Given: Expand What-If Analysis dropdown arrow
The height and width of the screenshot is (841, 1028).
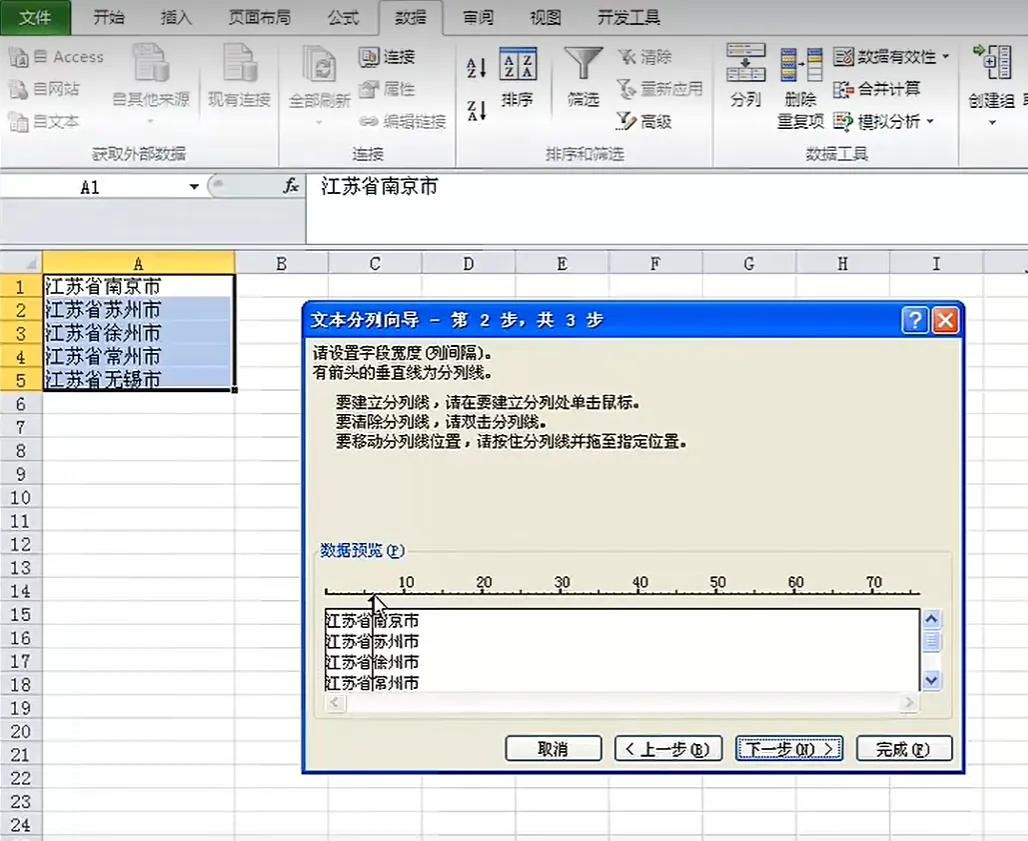Looking at the screenshot, I should tap(930, 121).
